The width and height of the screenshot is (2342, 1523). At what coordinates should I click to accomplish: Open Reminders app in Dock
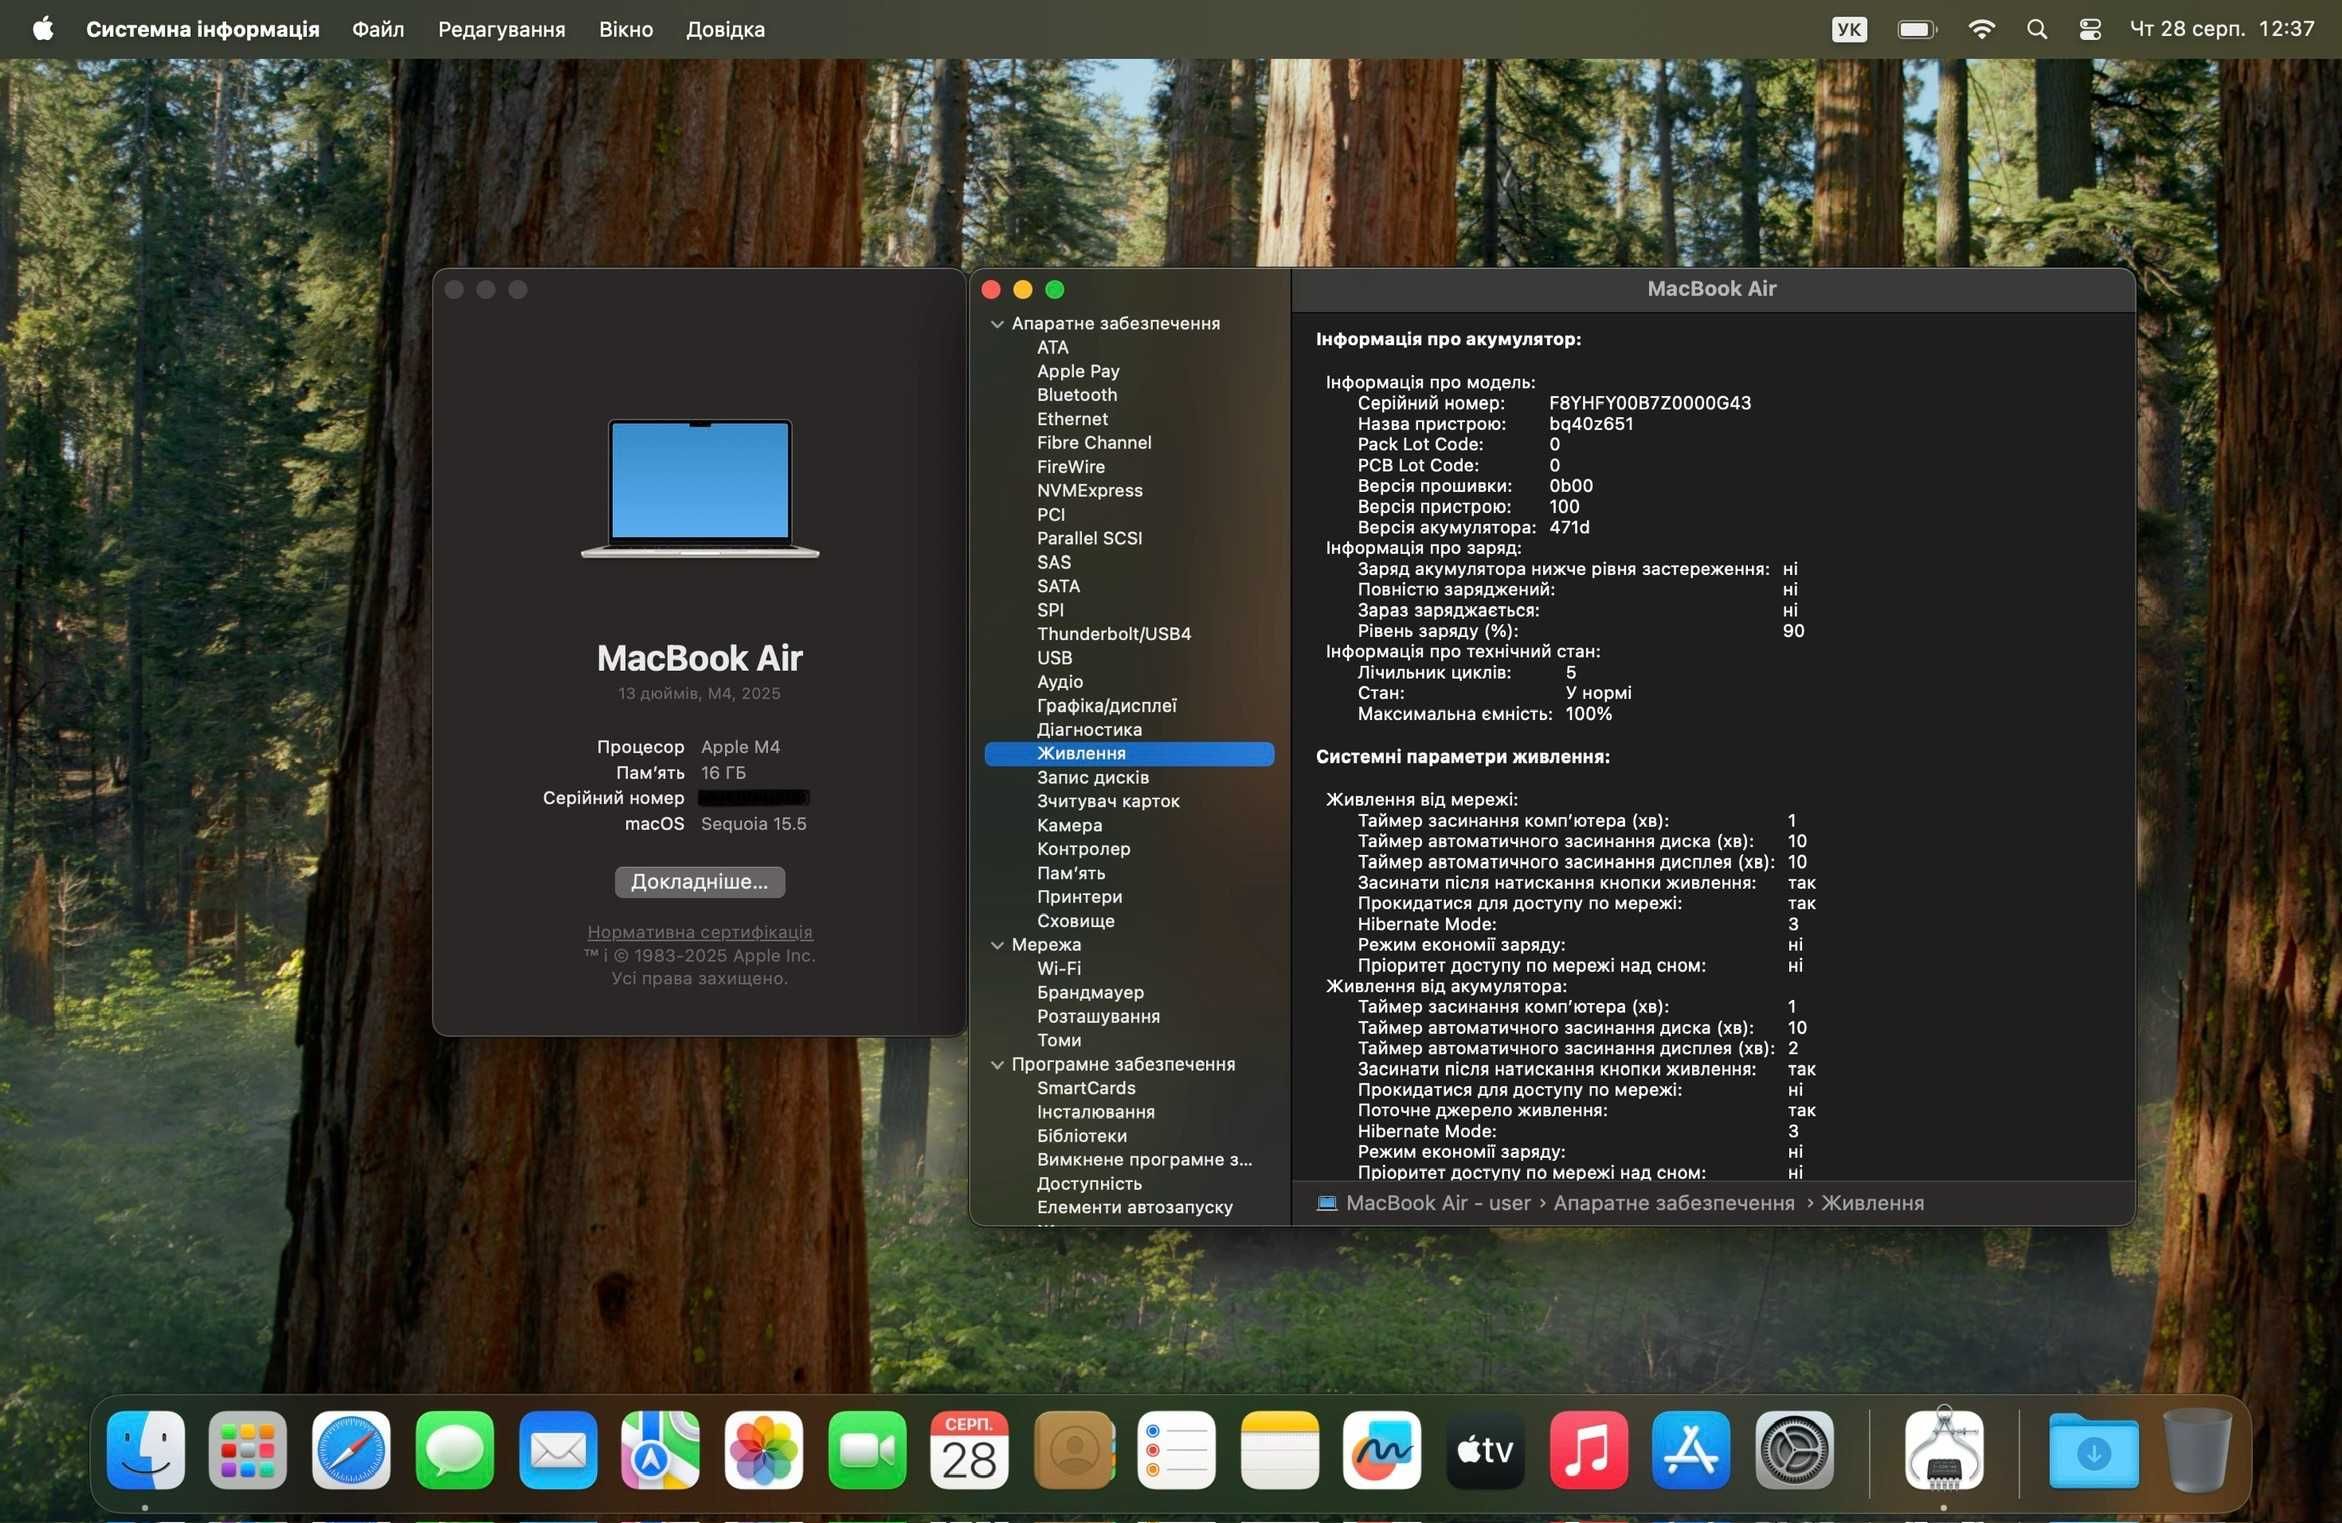(x=1177, y=1449)
